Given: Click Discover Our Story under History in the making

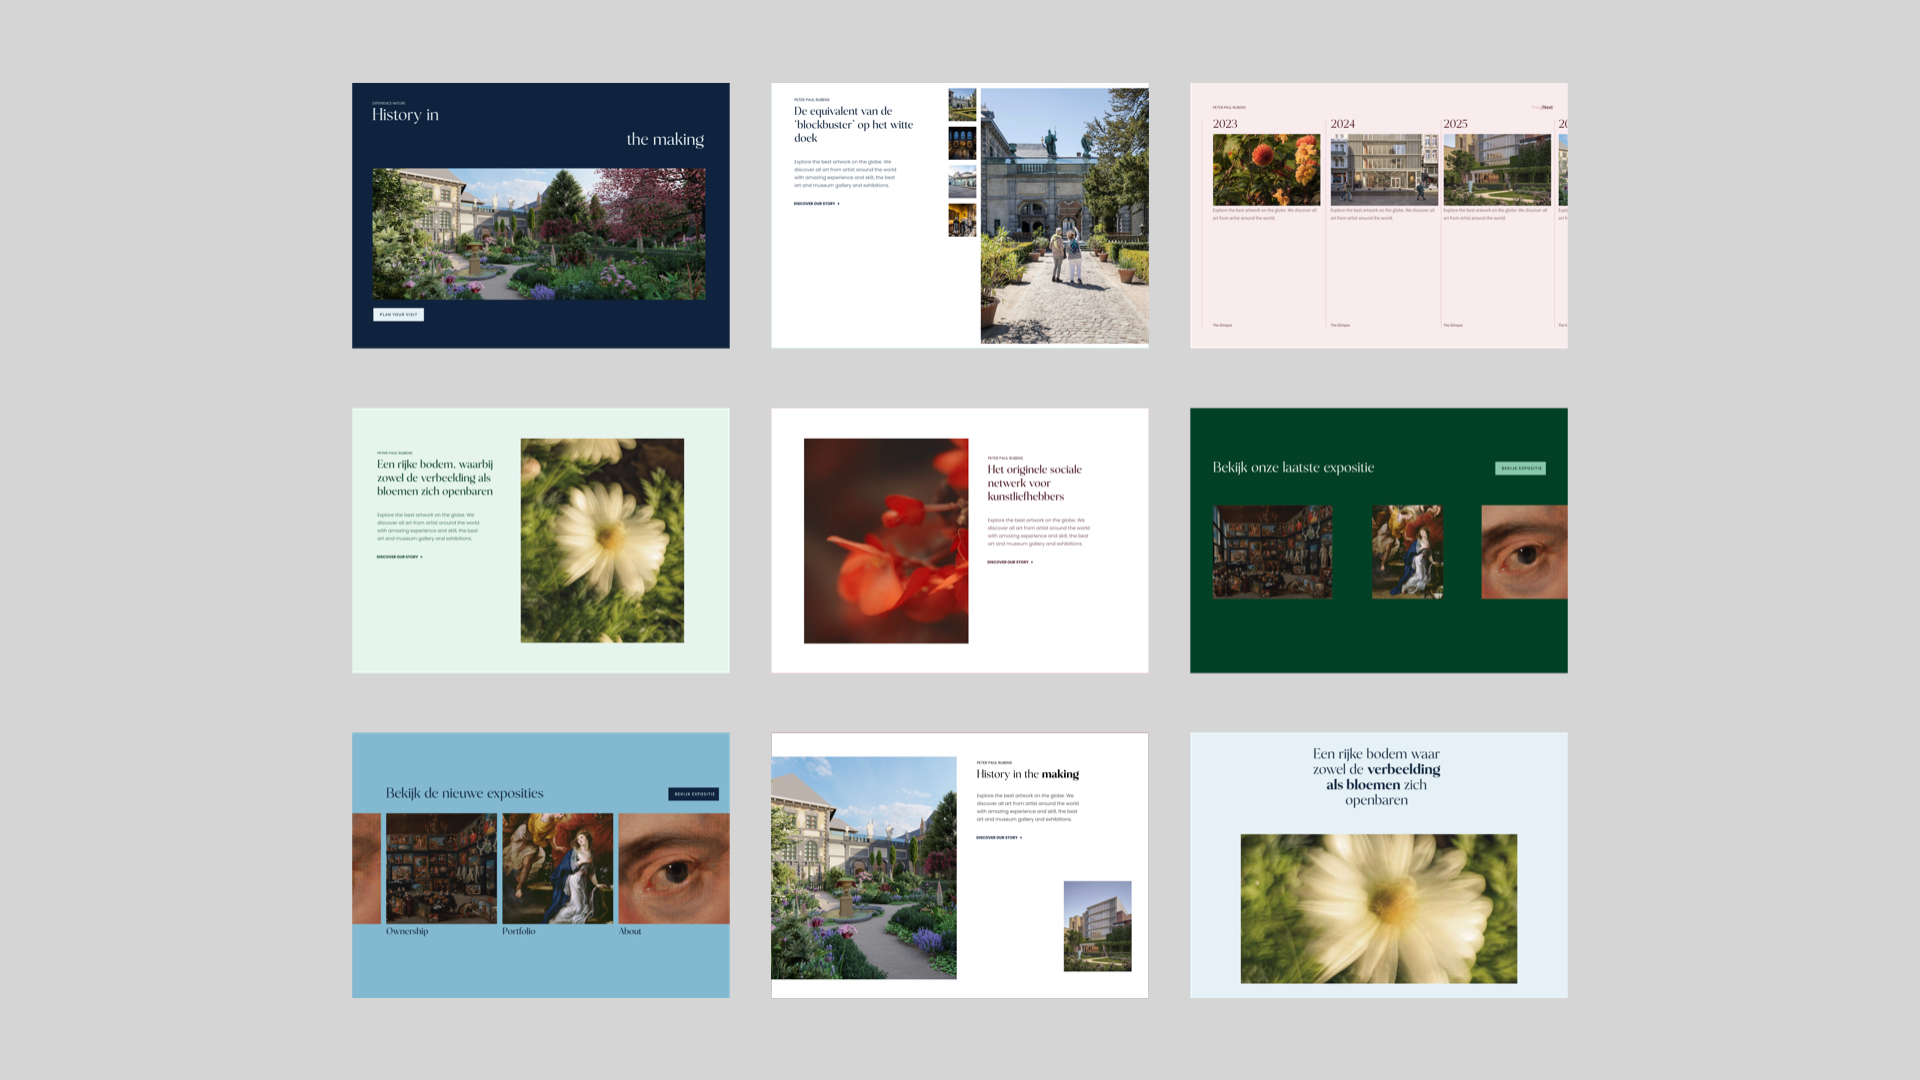Looking at the screenshot, I should (999, 837).
